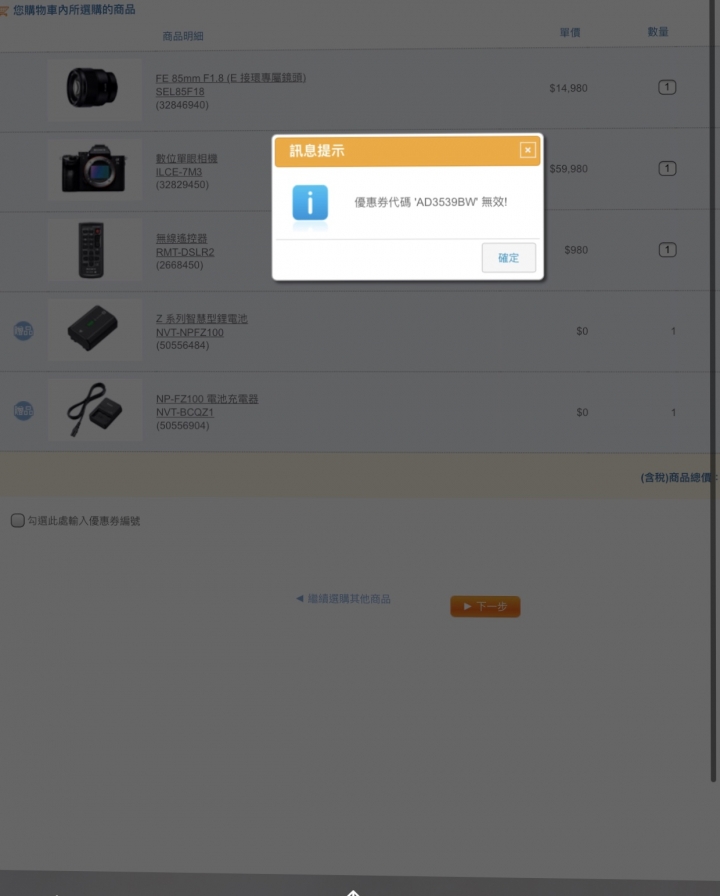Open Z 系列智慧型鋰電池 product link
The height and width of the screenshot is (896, 720).
(x=201, y=325)
